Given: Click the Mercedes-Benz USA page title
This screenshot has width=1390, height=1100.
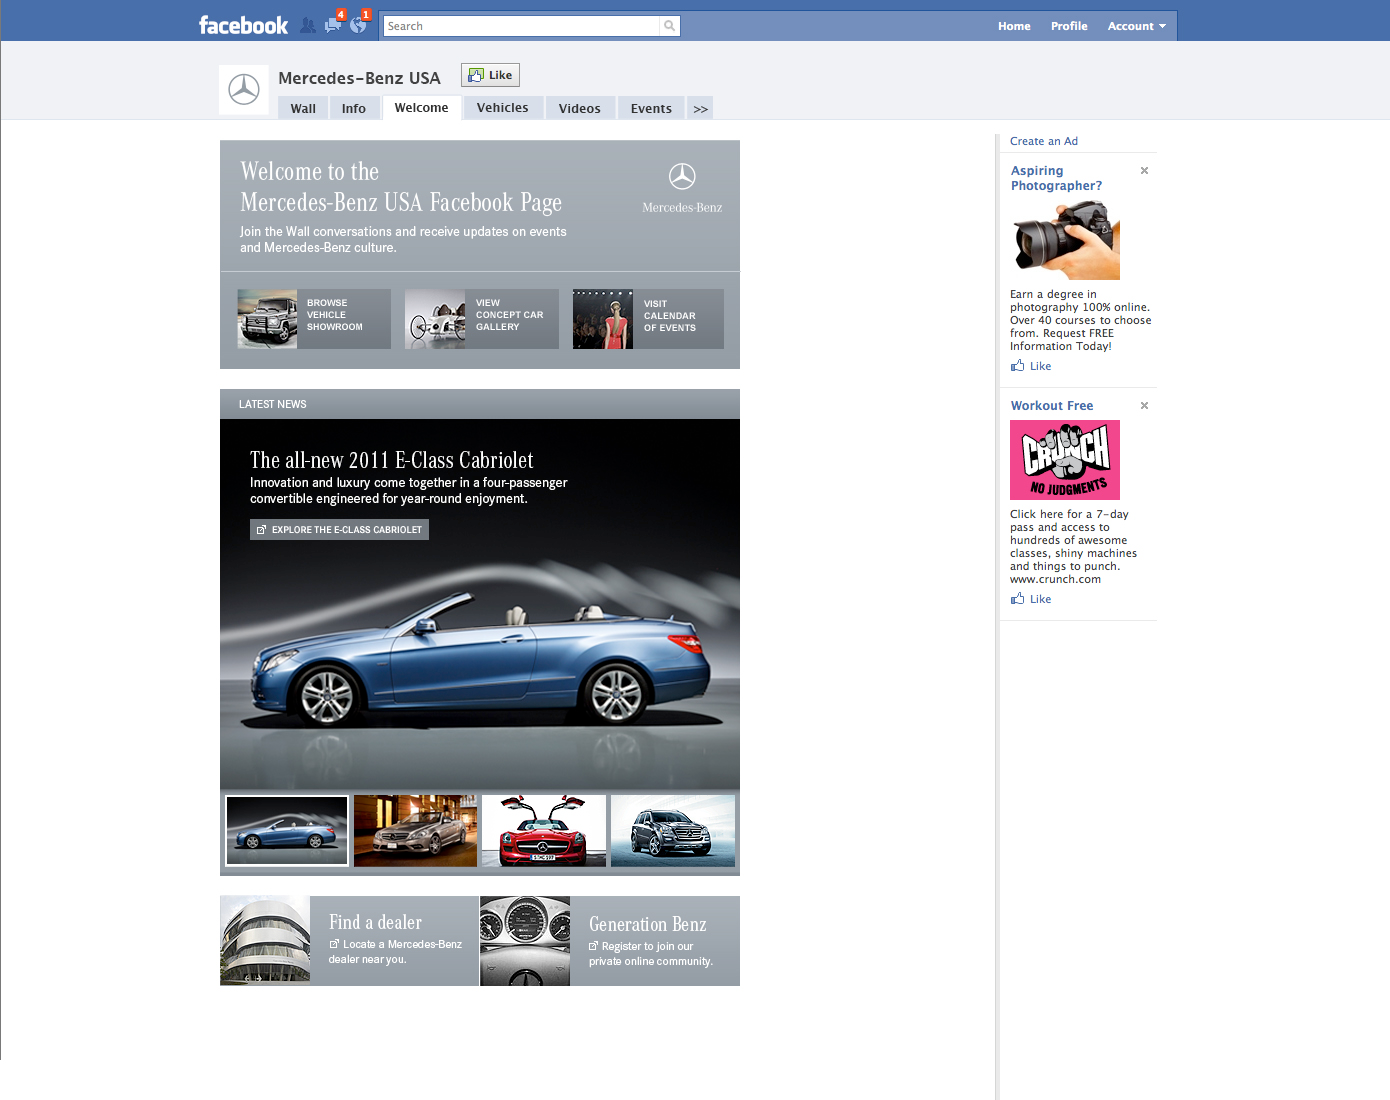Looking at the screenshot, I should click(359, 78).
